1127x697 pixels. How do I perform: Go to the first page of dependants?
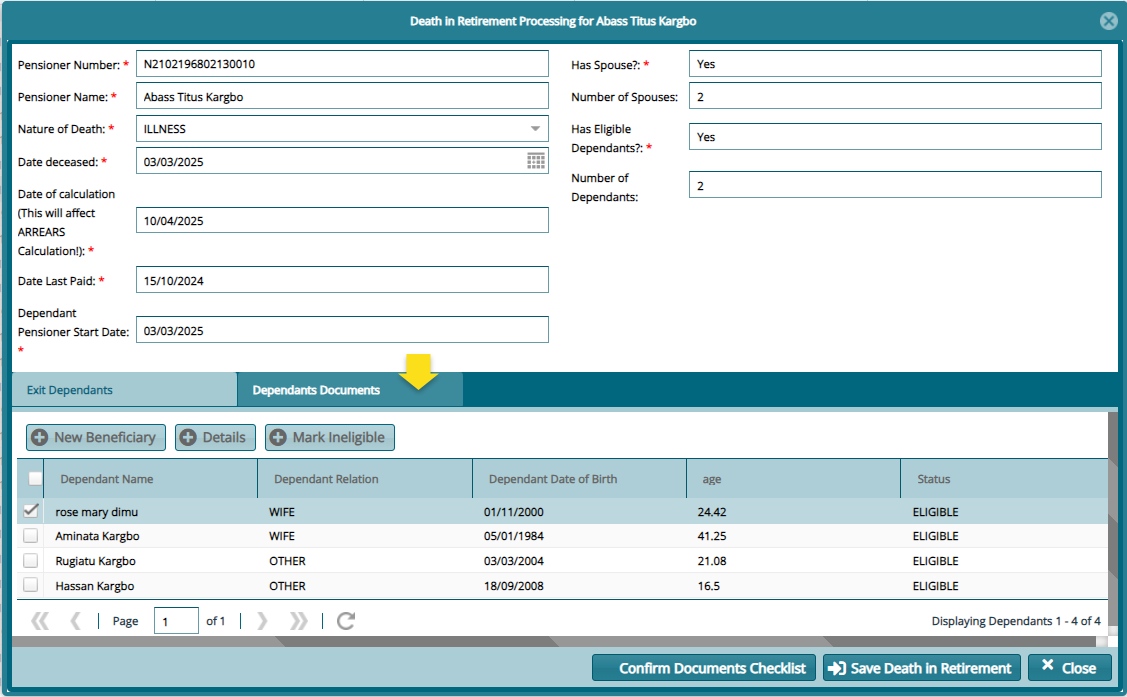click(x=40, y=621)
